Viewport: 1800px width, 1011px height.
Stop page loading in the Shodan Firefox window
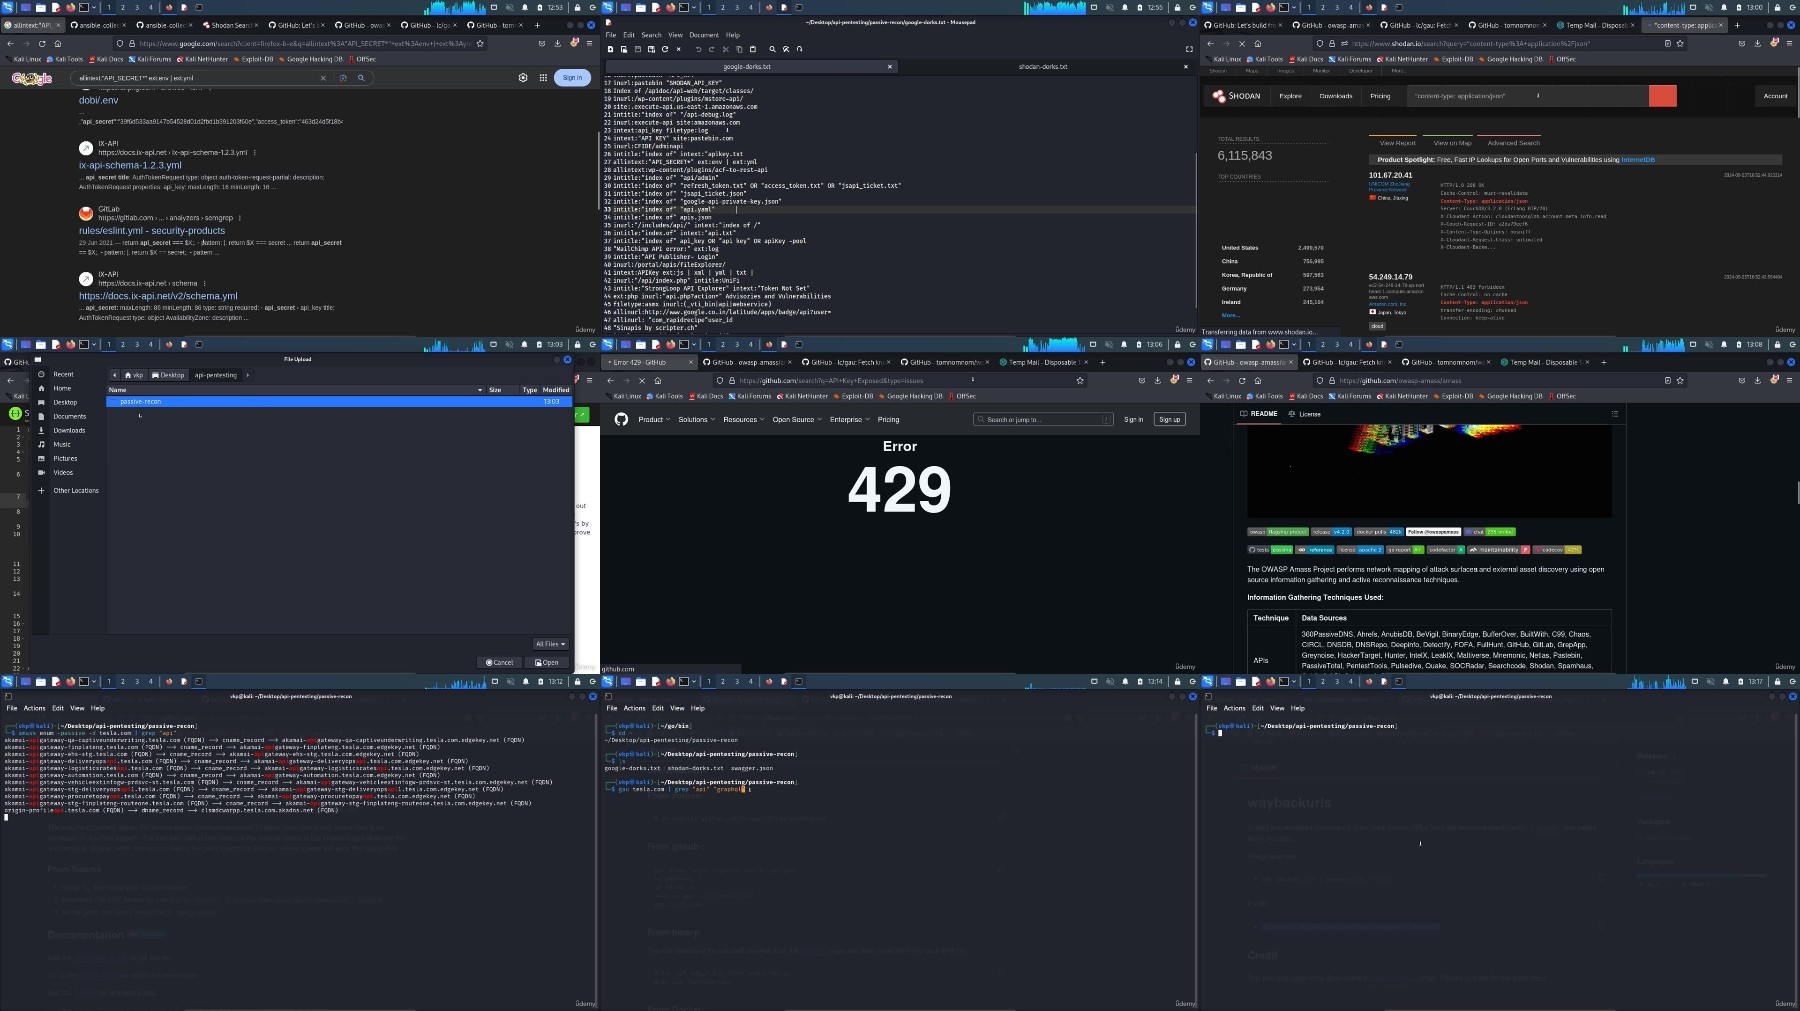click(1242, 44)
